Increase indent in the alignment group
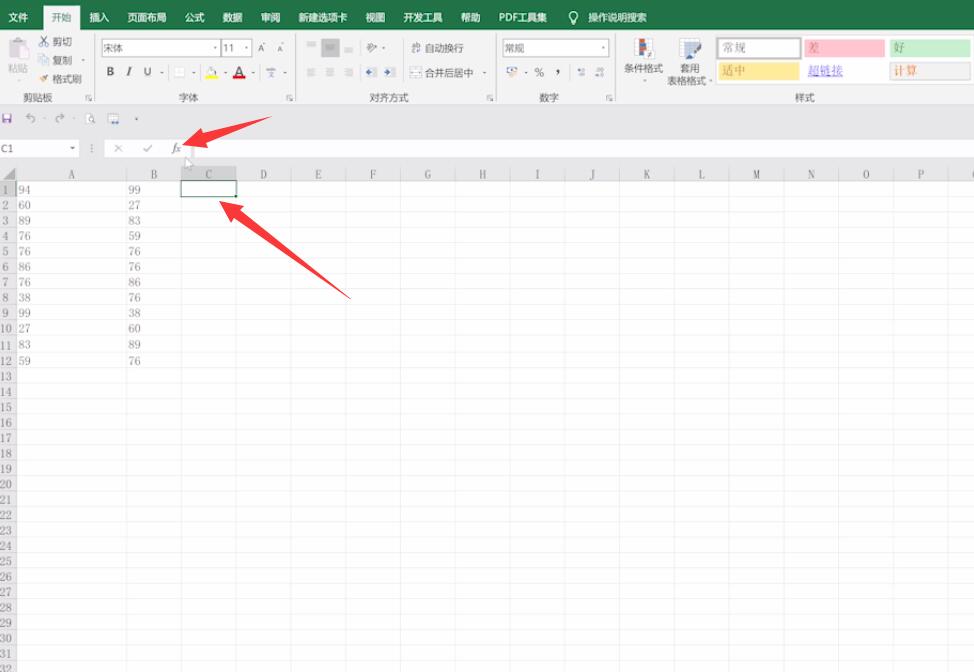This screenshot has height=672, width=974. click(x=389, y=73)
